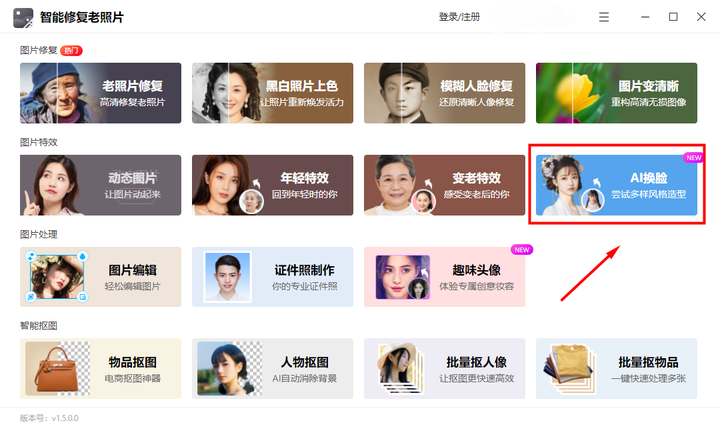720x427 pixels.
Task: Open the AI换脸 face swap feature
Action: [616, 185]
